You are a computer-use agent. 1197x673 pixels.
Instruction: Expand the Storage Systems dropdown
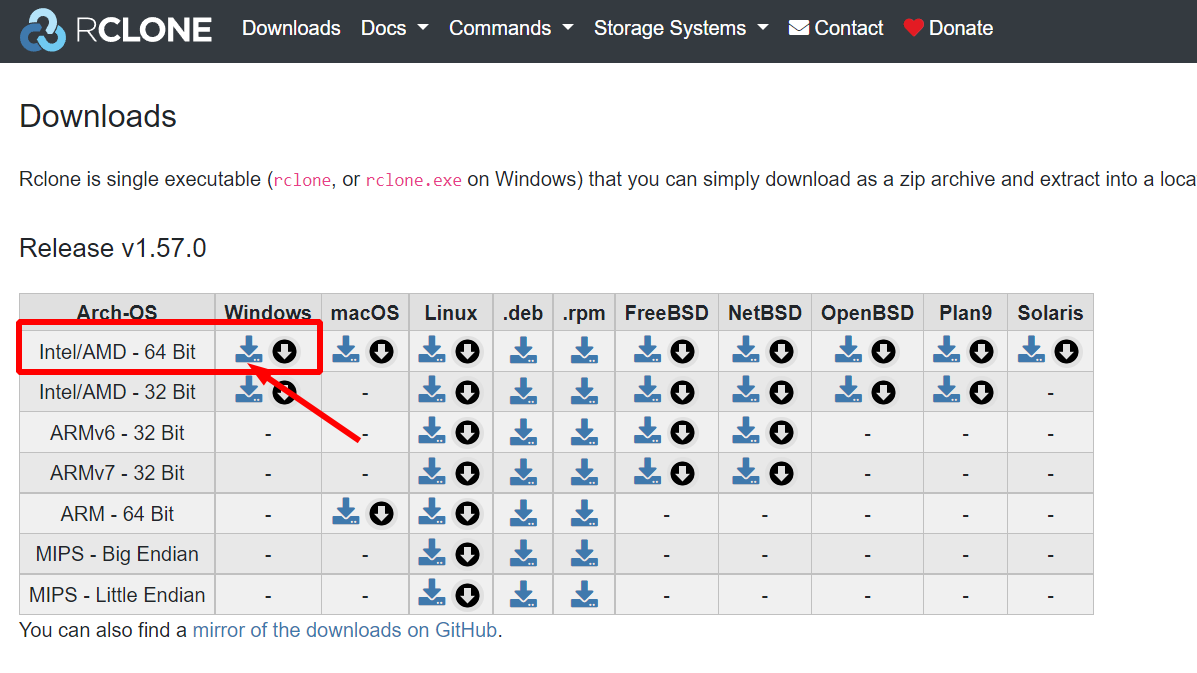tap(681, 28)
